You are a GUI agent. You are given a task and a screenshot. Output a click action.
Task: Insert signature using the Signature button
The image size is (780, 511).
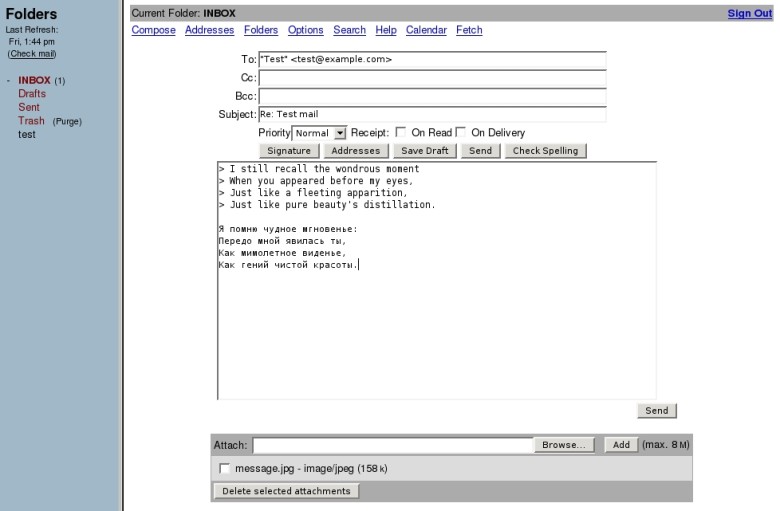pyautogui.click(x=289, y=151)
